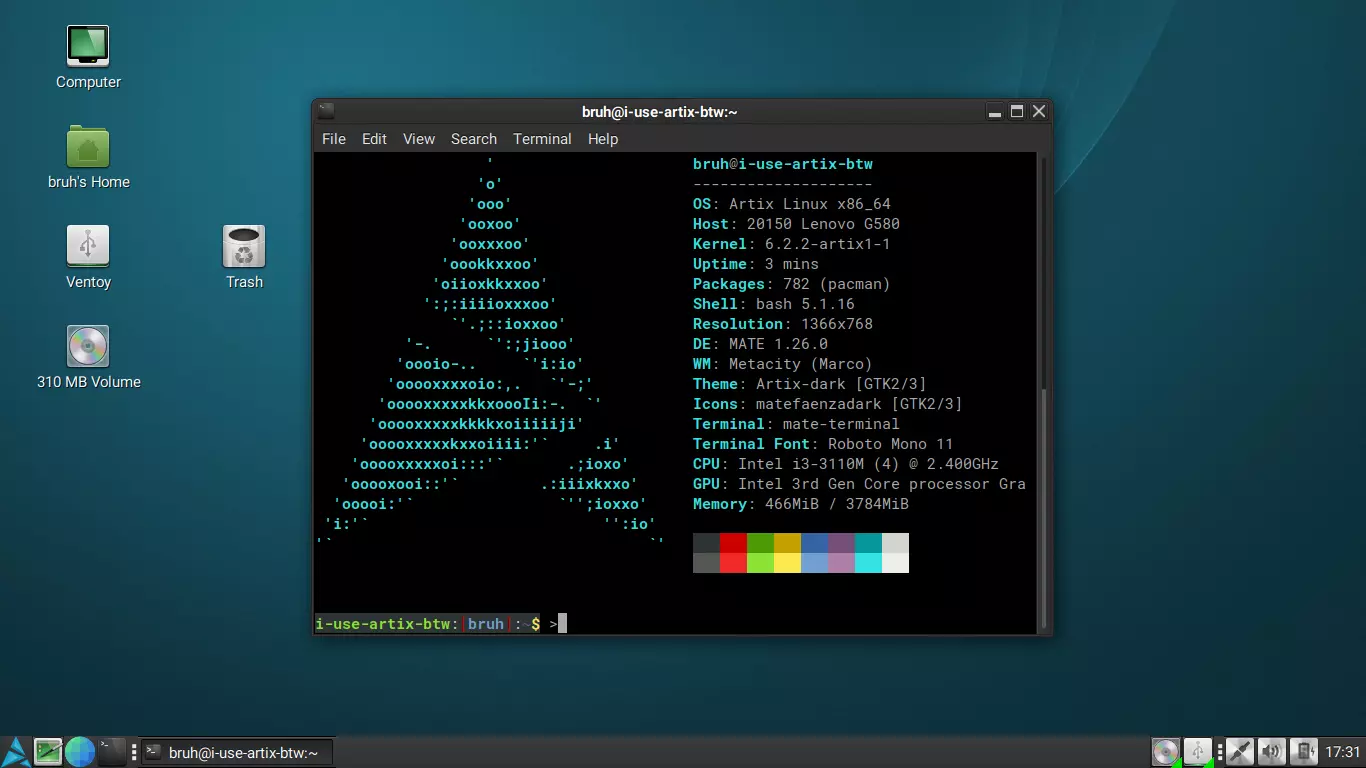Click the network connection tray icon

1239,751
